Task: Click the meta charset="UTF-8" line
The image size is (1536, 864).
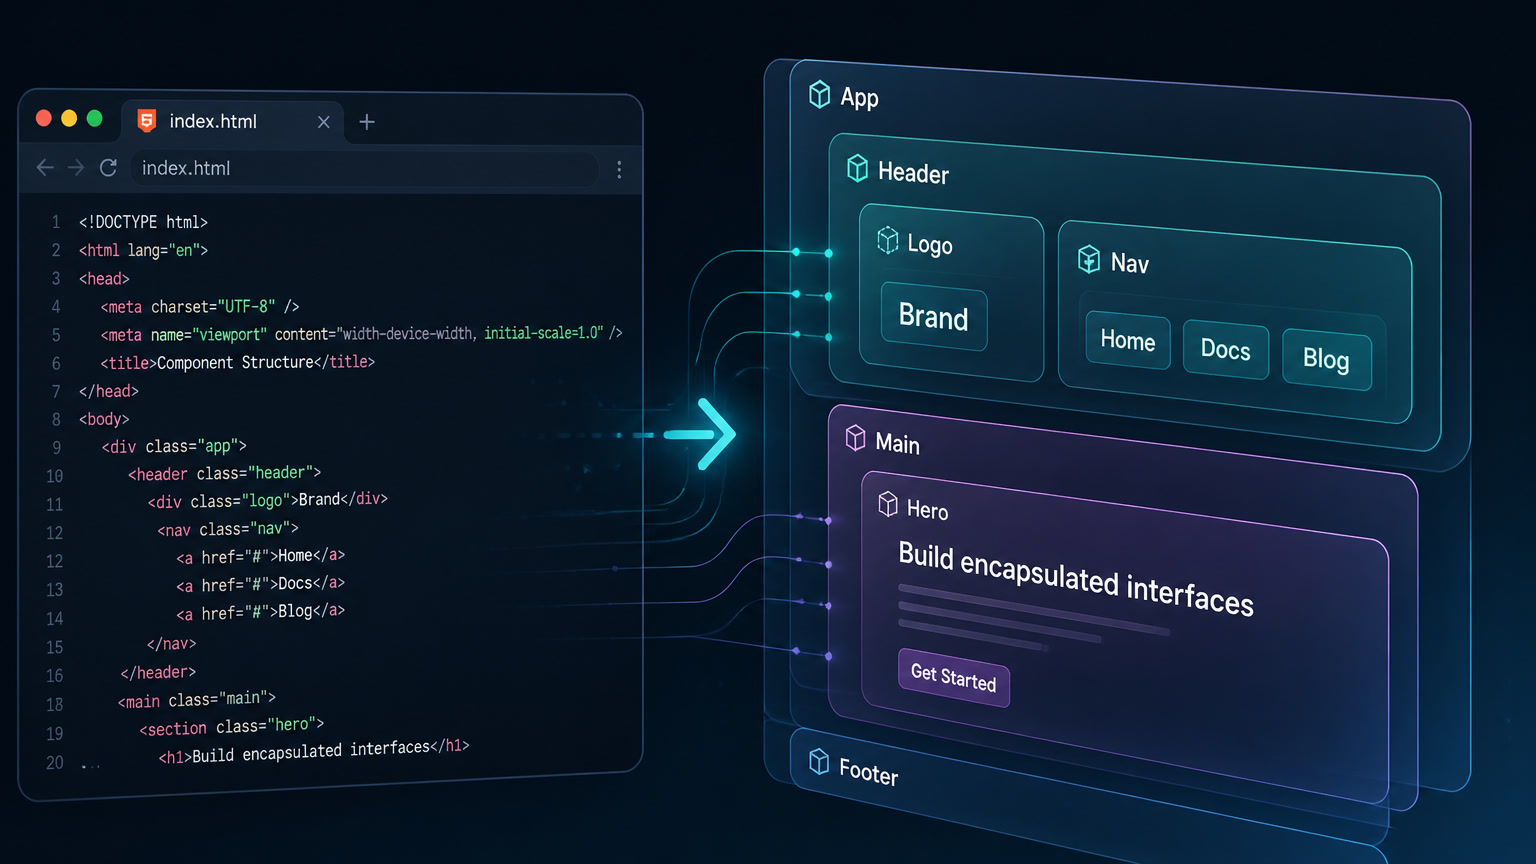Action: (200, 306)
